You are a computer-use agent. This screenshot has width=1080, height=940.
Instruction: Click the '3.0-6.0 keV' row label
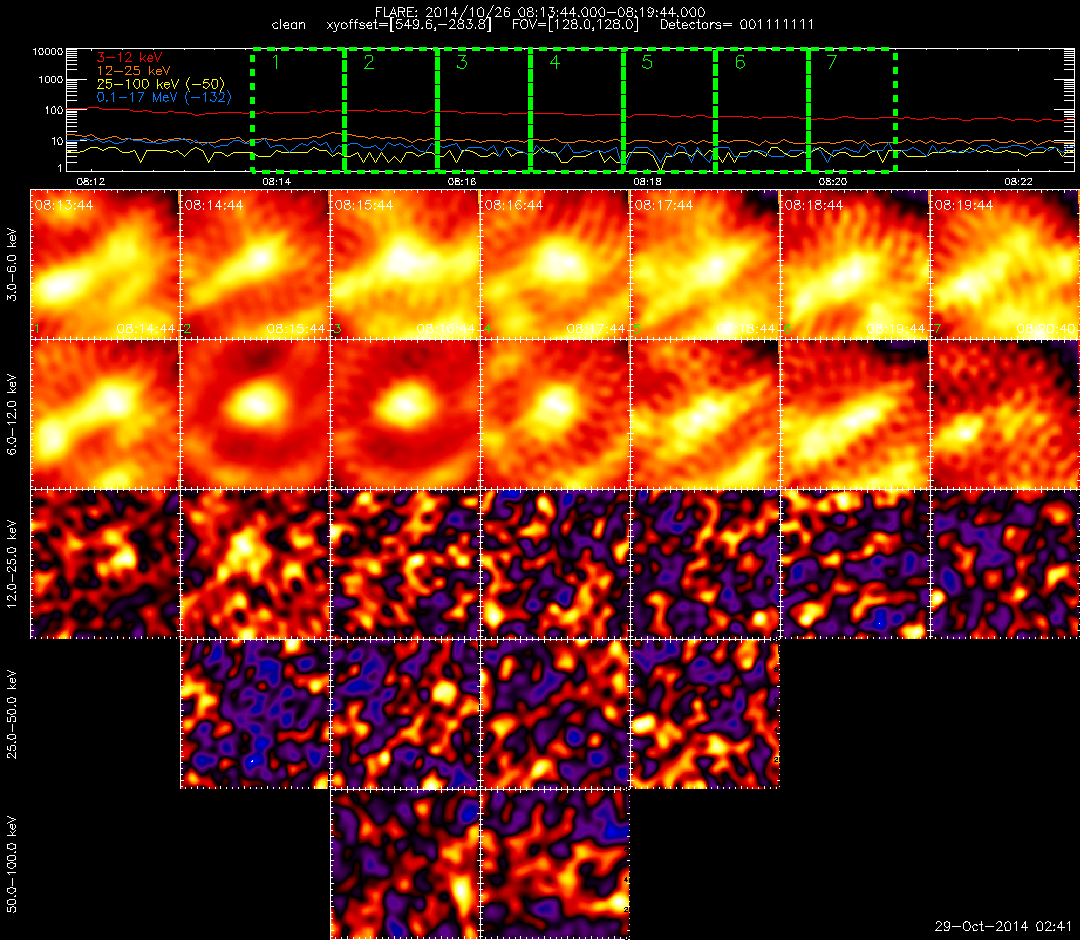[x=12, y=265]
